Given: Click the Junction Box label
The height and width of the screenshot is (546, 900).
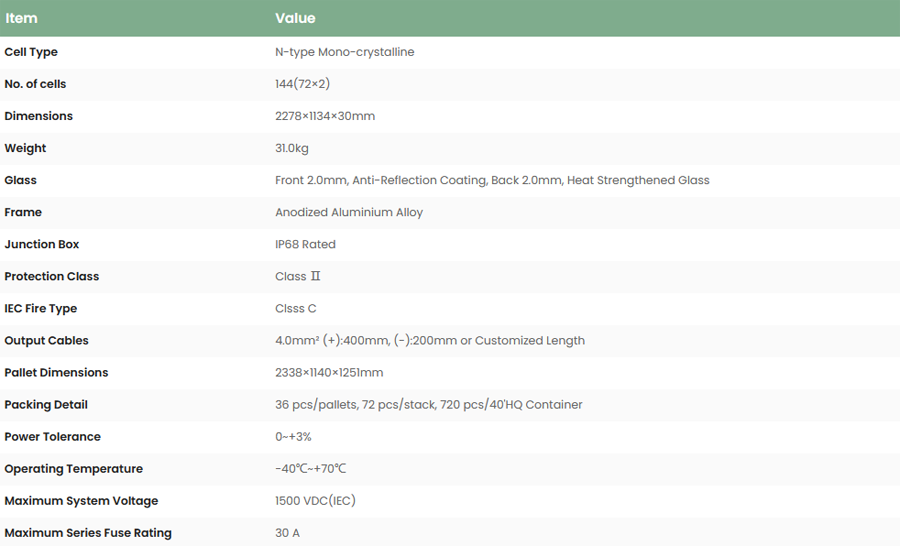Looking at the screenshot, I should click(x=42, y=244).
